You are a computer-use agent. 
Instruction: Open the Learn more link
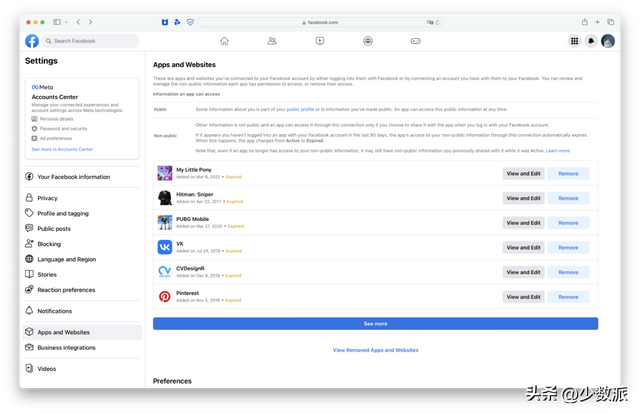(x=558, y=151)
